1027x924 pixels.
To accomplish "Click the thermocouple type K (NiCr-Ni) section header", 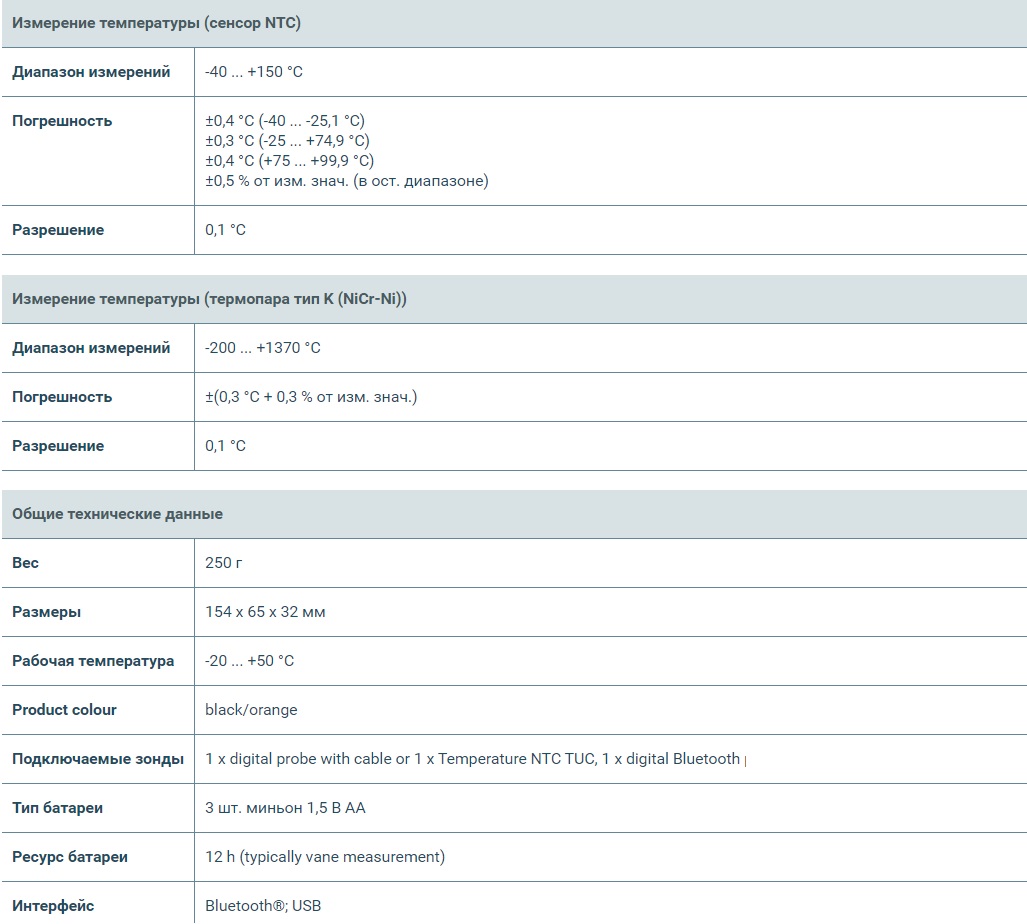I will coord(209,299).
